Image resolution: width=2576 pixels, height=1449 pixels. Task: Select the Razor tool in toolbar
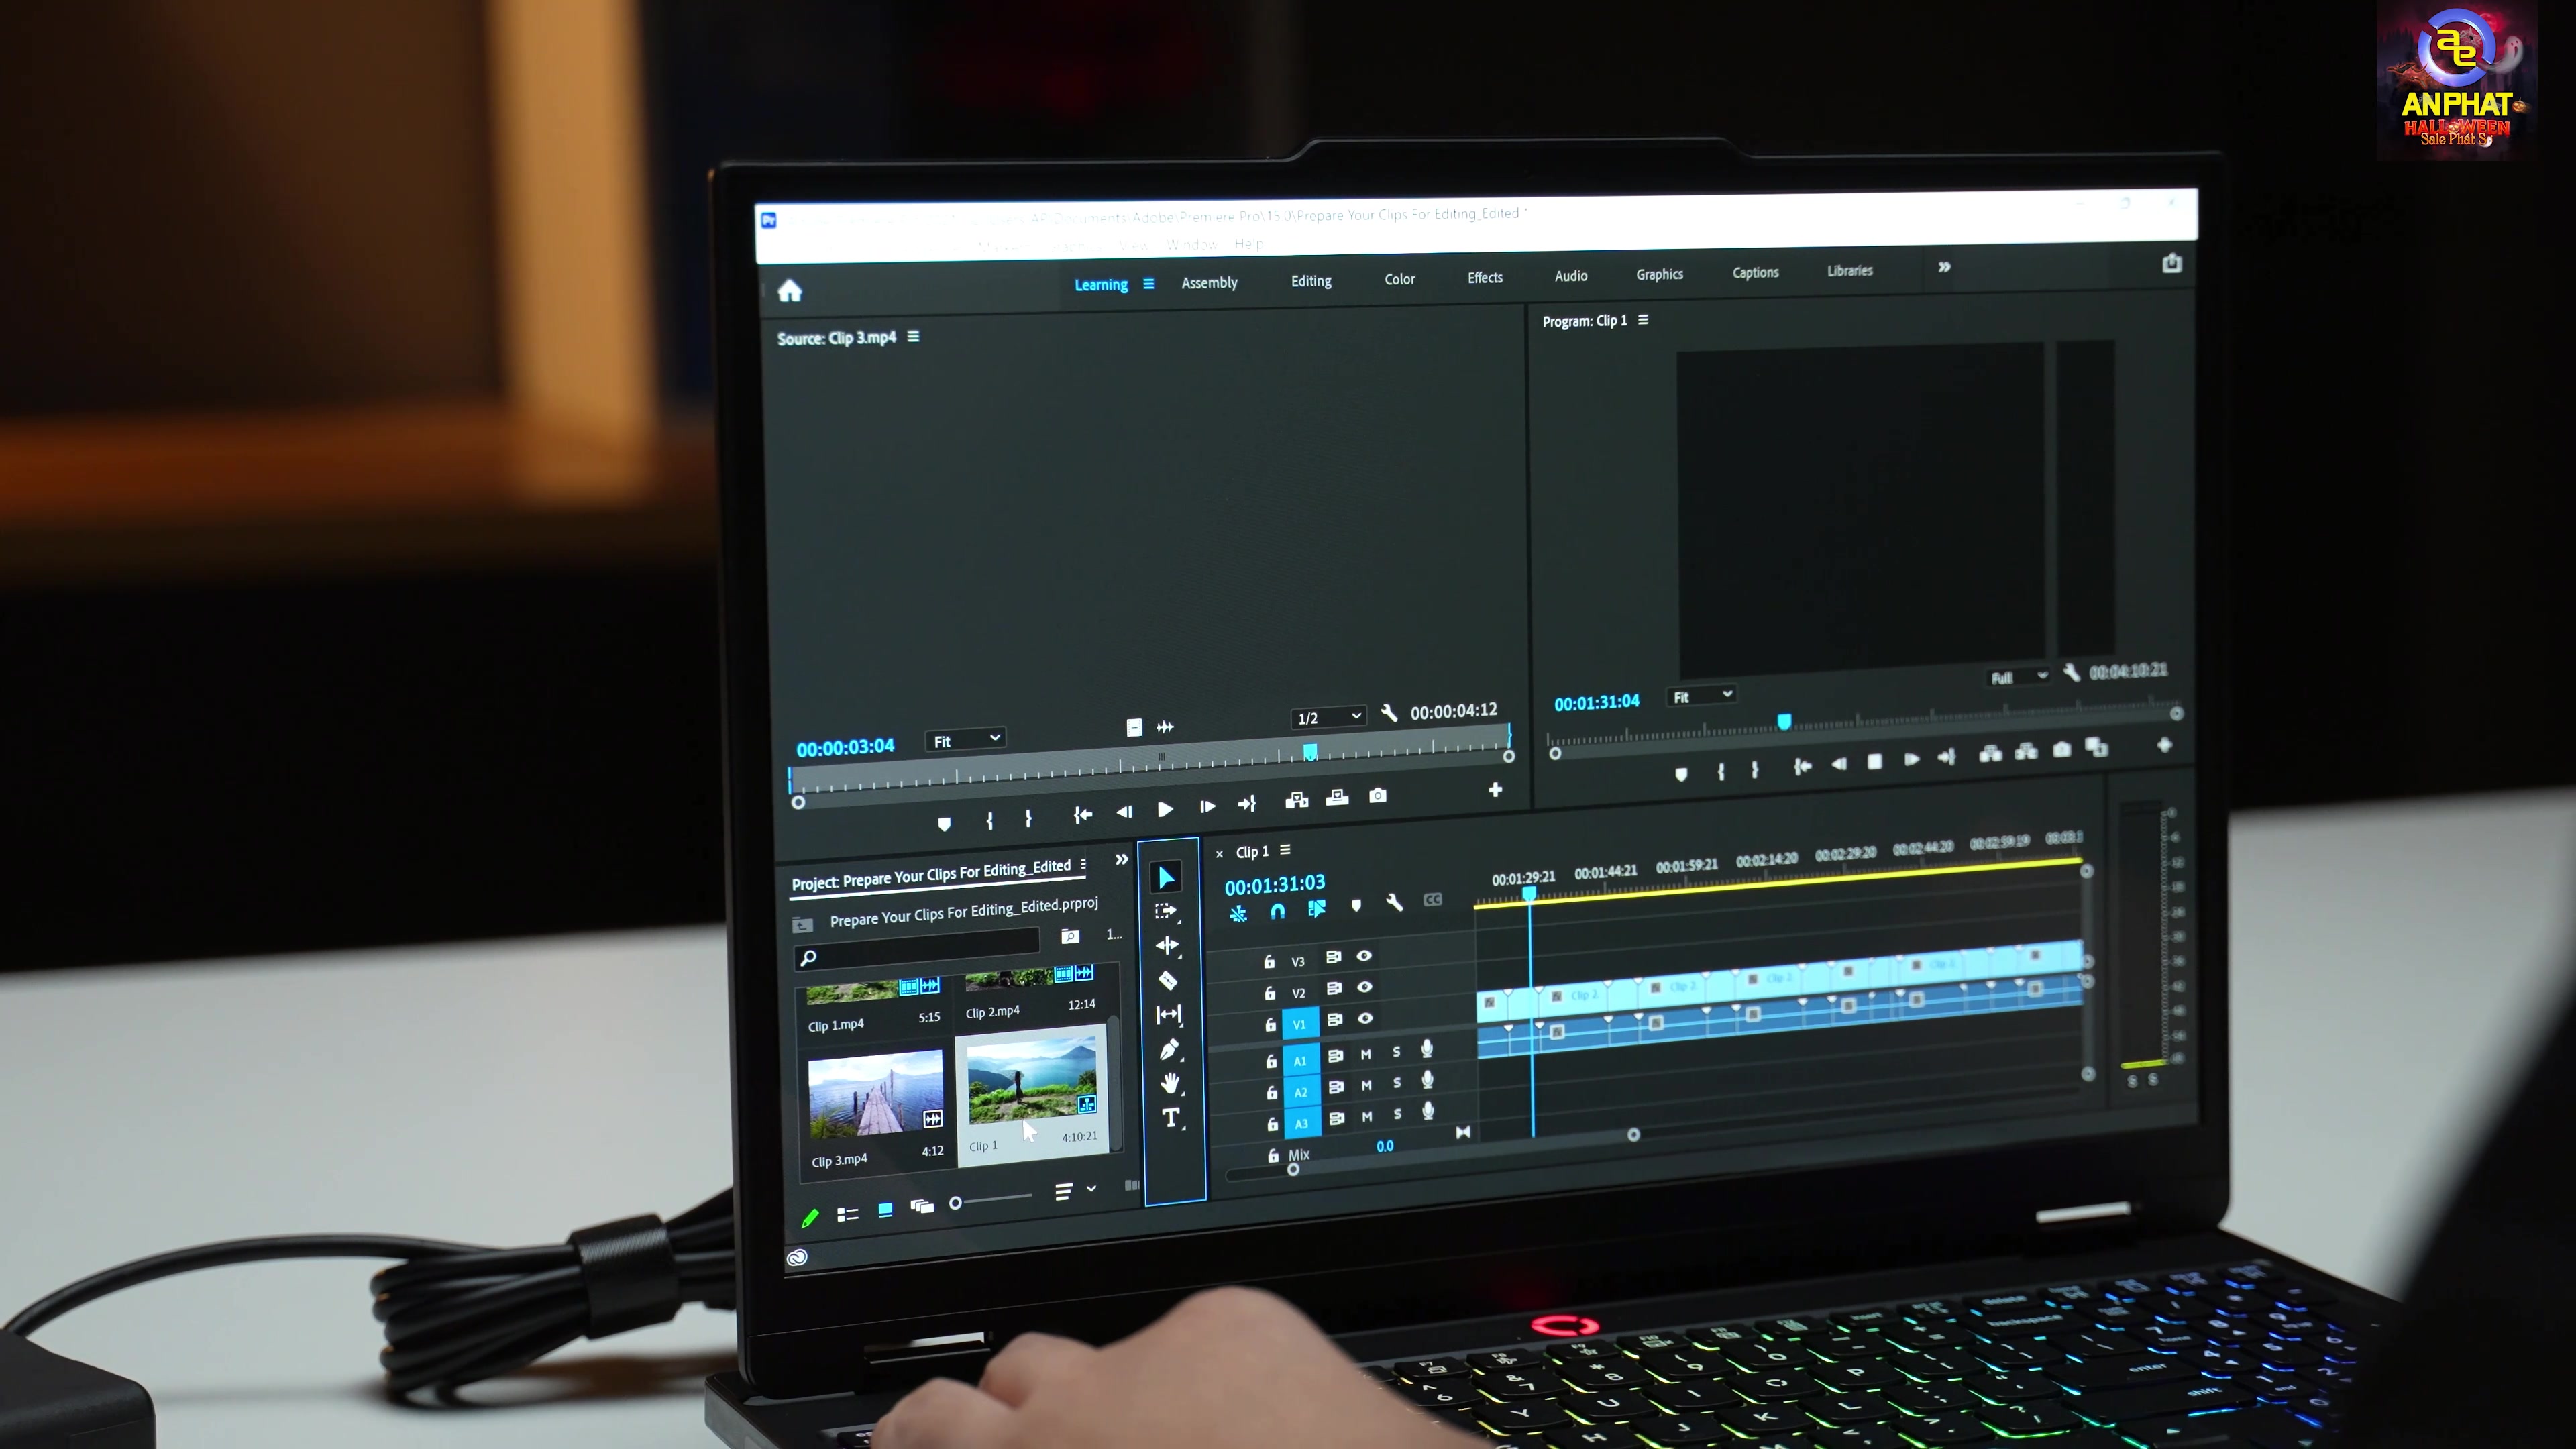pos(1167,980)
